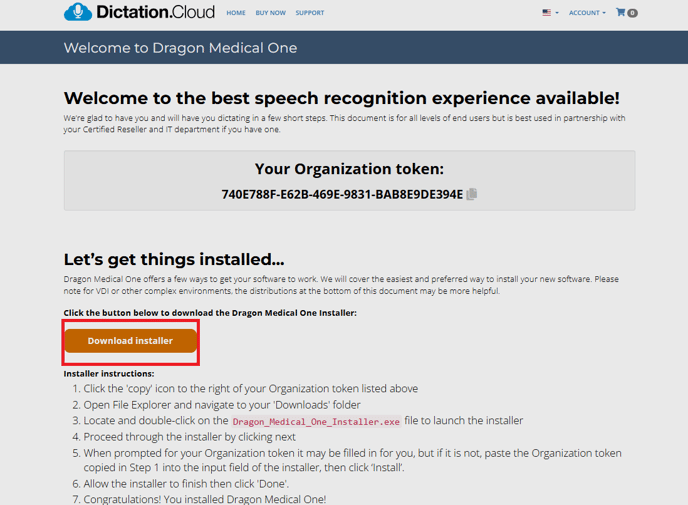Image resolution: width=688 pixels, height=505 pixels.
Task: Click the US flag icon
Action: click(x=547, y=13)
